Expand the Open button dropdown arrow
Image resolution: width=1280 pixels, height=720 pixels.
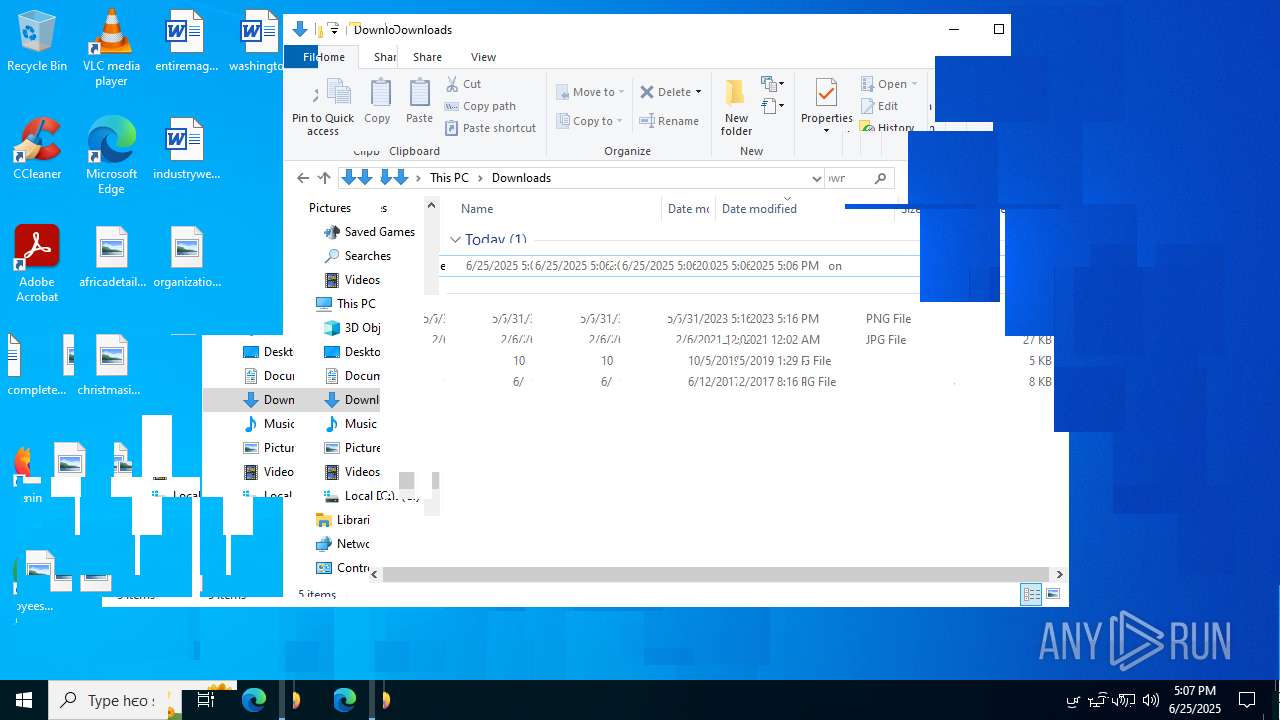[914, 84]
